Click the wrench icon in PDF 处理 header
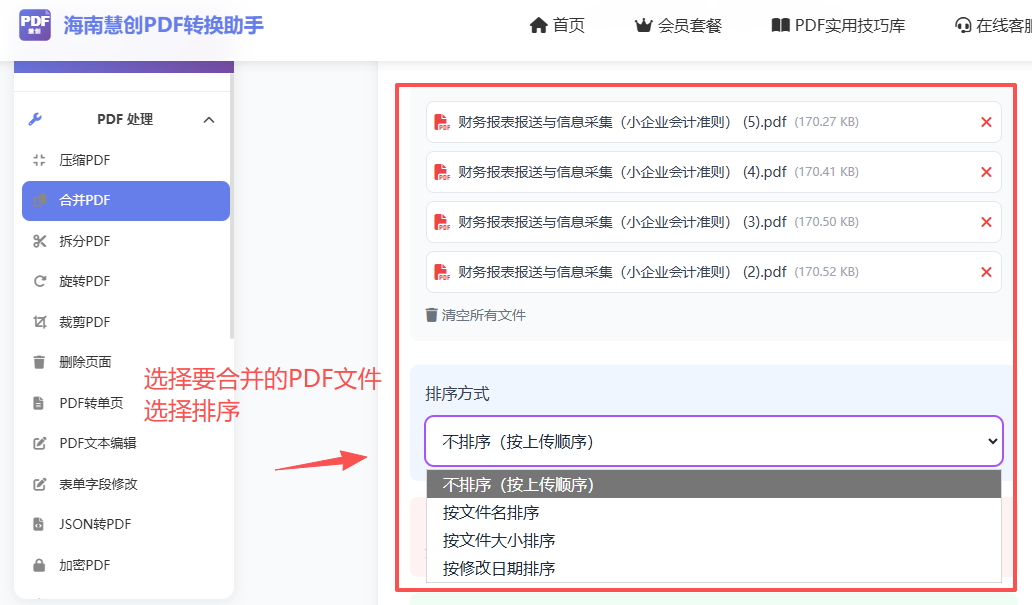The width and height of the screenshot is (1032, 605). (36, 119)
